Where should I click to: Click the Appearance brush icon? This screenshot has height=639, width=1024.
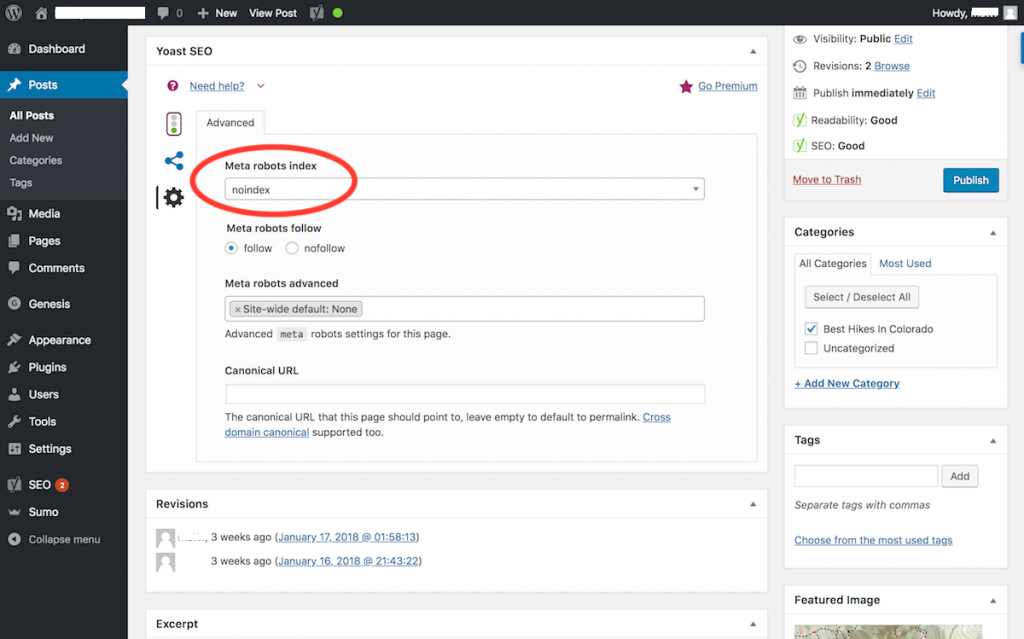(14, 340)
